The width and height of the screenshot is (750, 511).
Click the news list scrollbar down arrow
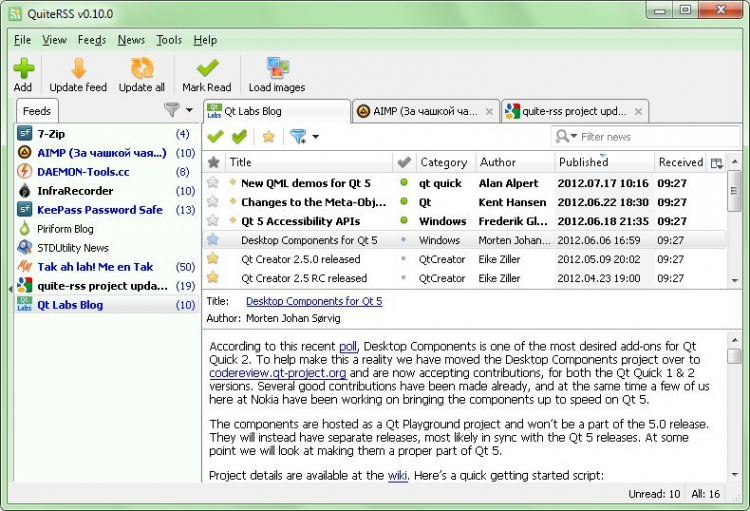734,281
